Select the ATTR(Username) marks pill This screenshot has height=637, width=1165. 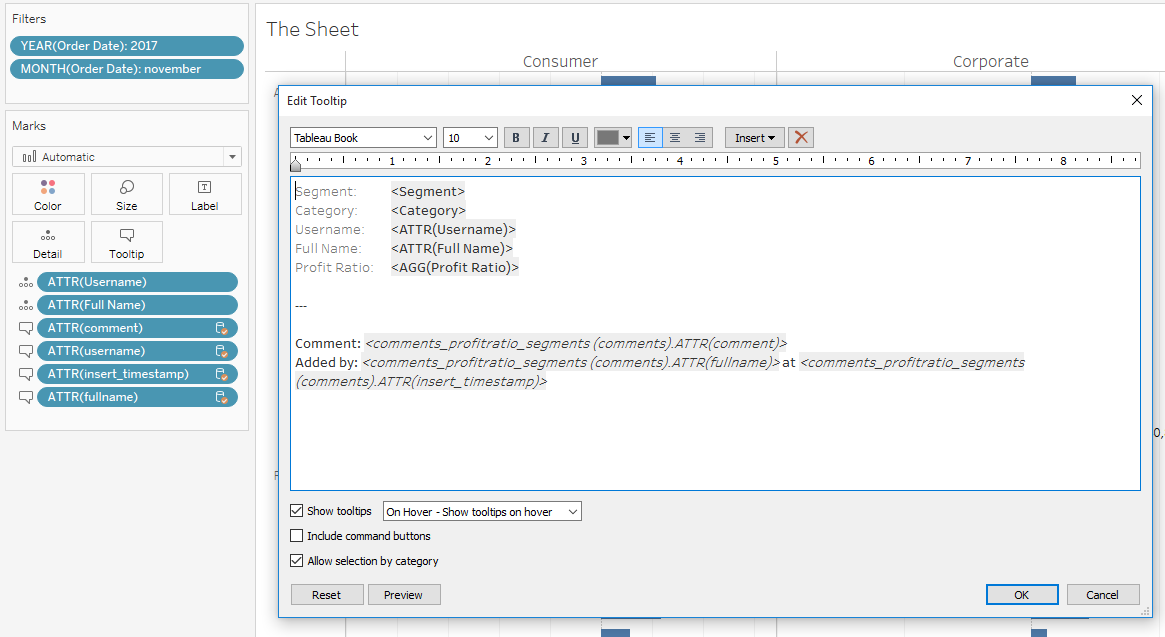(137, 282)
